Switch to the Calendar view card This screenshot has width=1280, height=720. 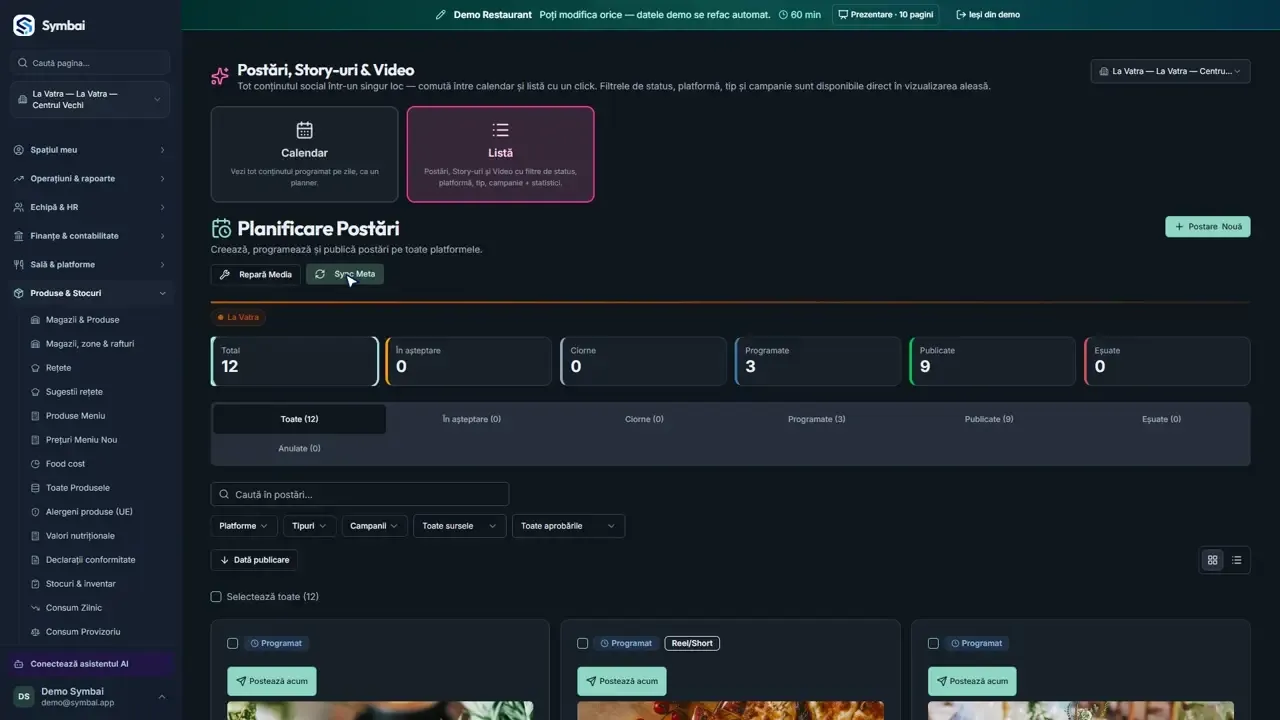coord(304,155)
